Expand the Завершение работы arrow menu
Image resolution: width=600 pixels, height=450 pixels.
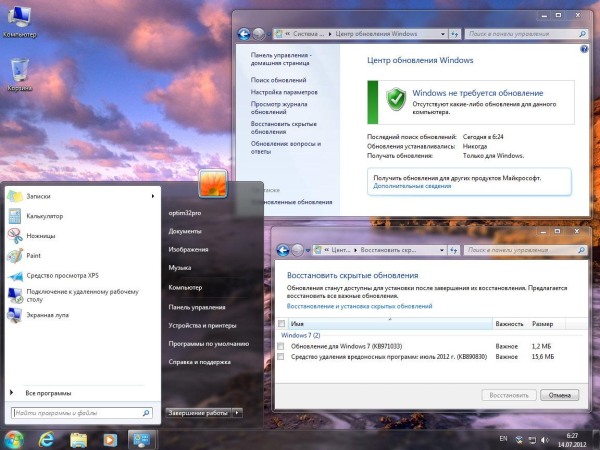(238, 412)
